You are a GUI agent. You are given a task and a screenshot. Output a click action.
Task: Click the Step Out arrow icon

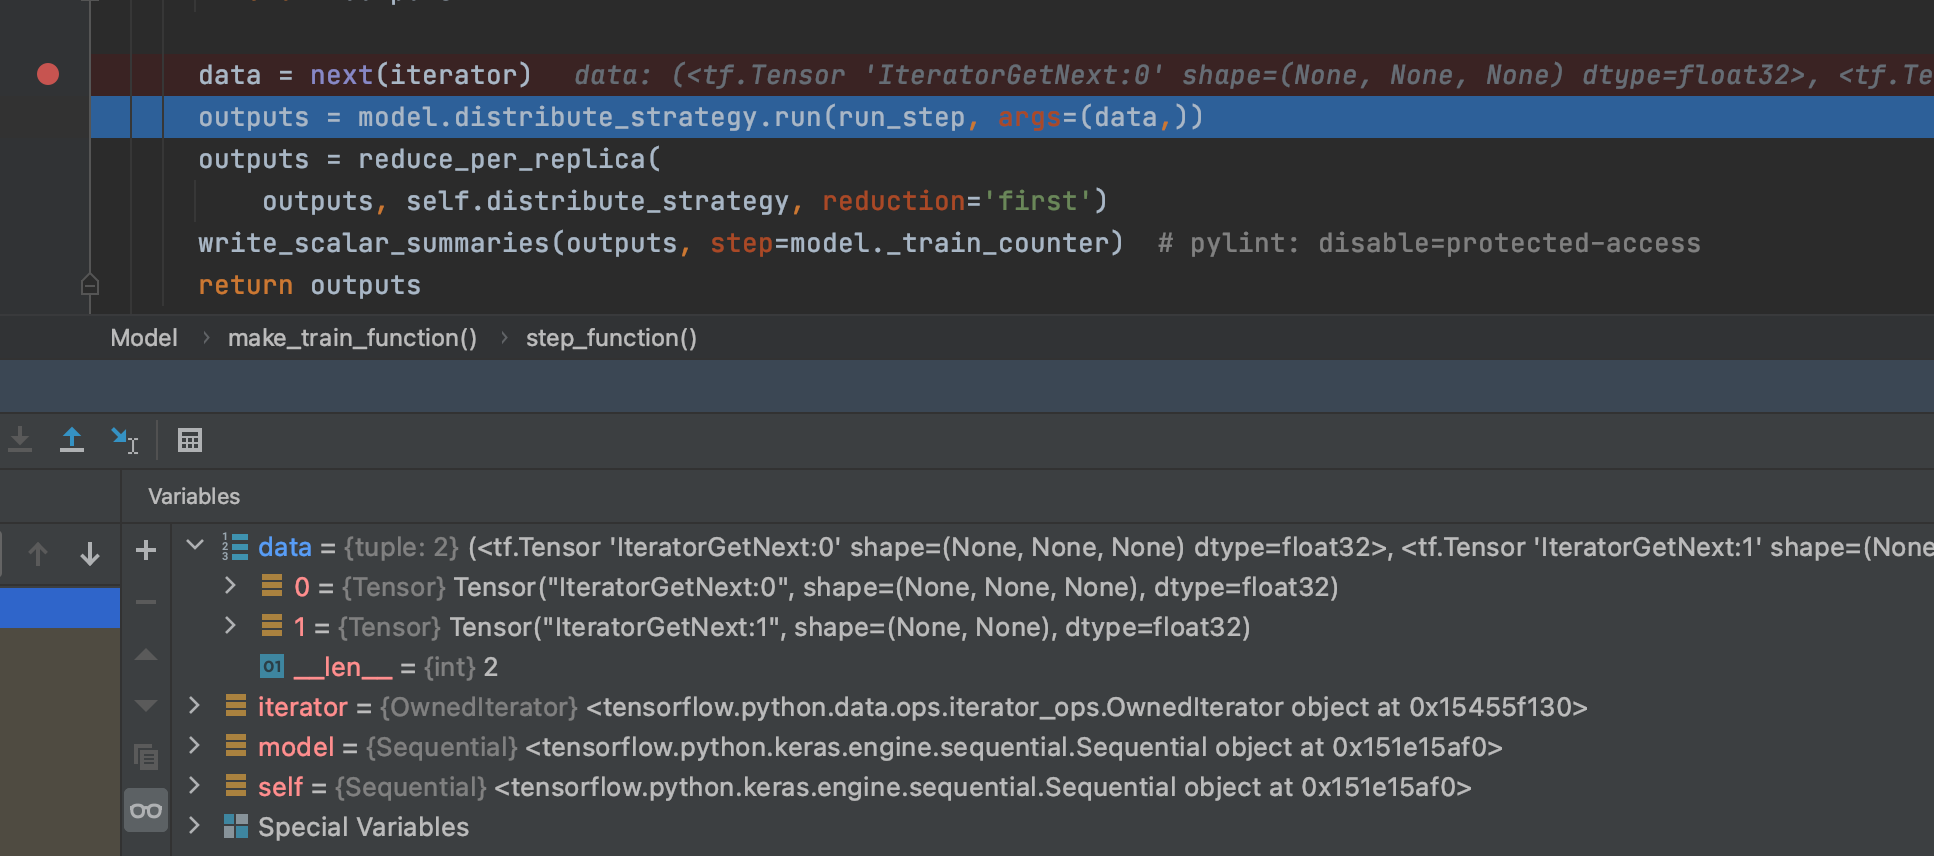point(72,440)
